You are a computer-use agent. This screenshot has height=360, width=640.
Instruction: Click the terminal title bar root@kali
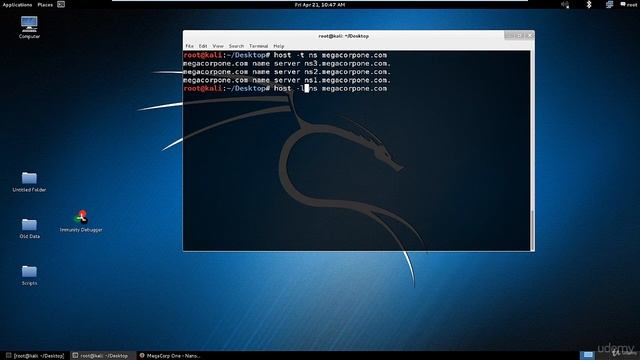point(343,36)
